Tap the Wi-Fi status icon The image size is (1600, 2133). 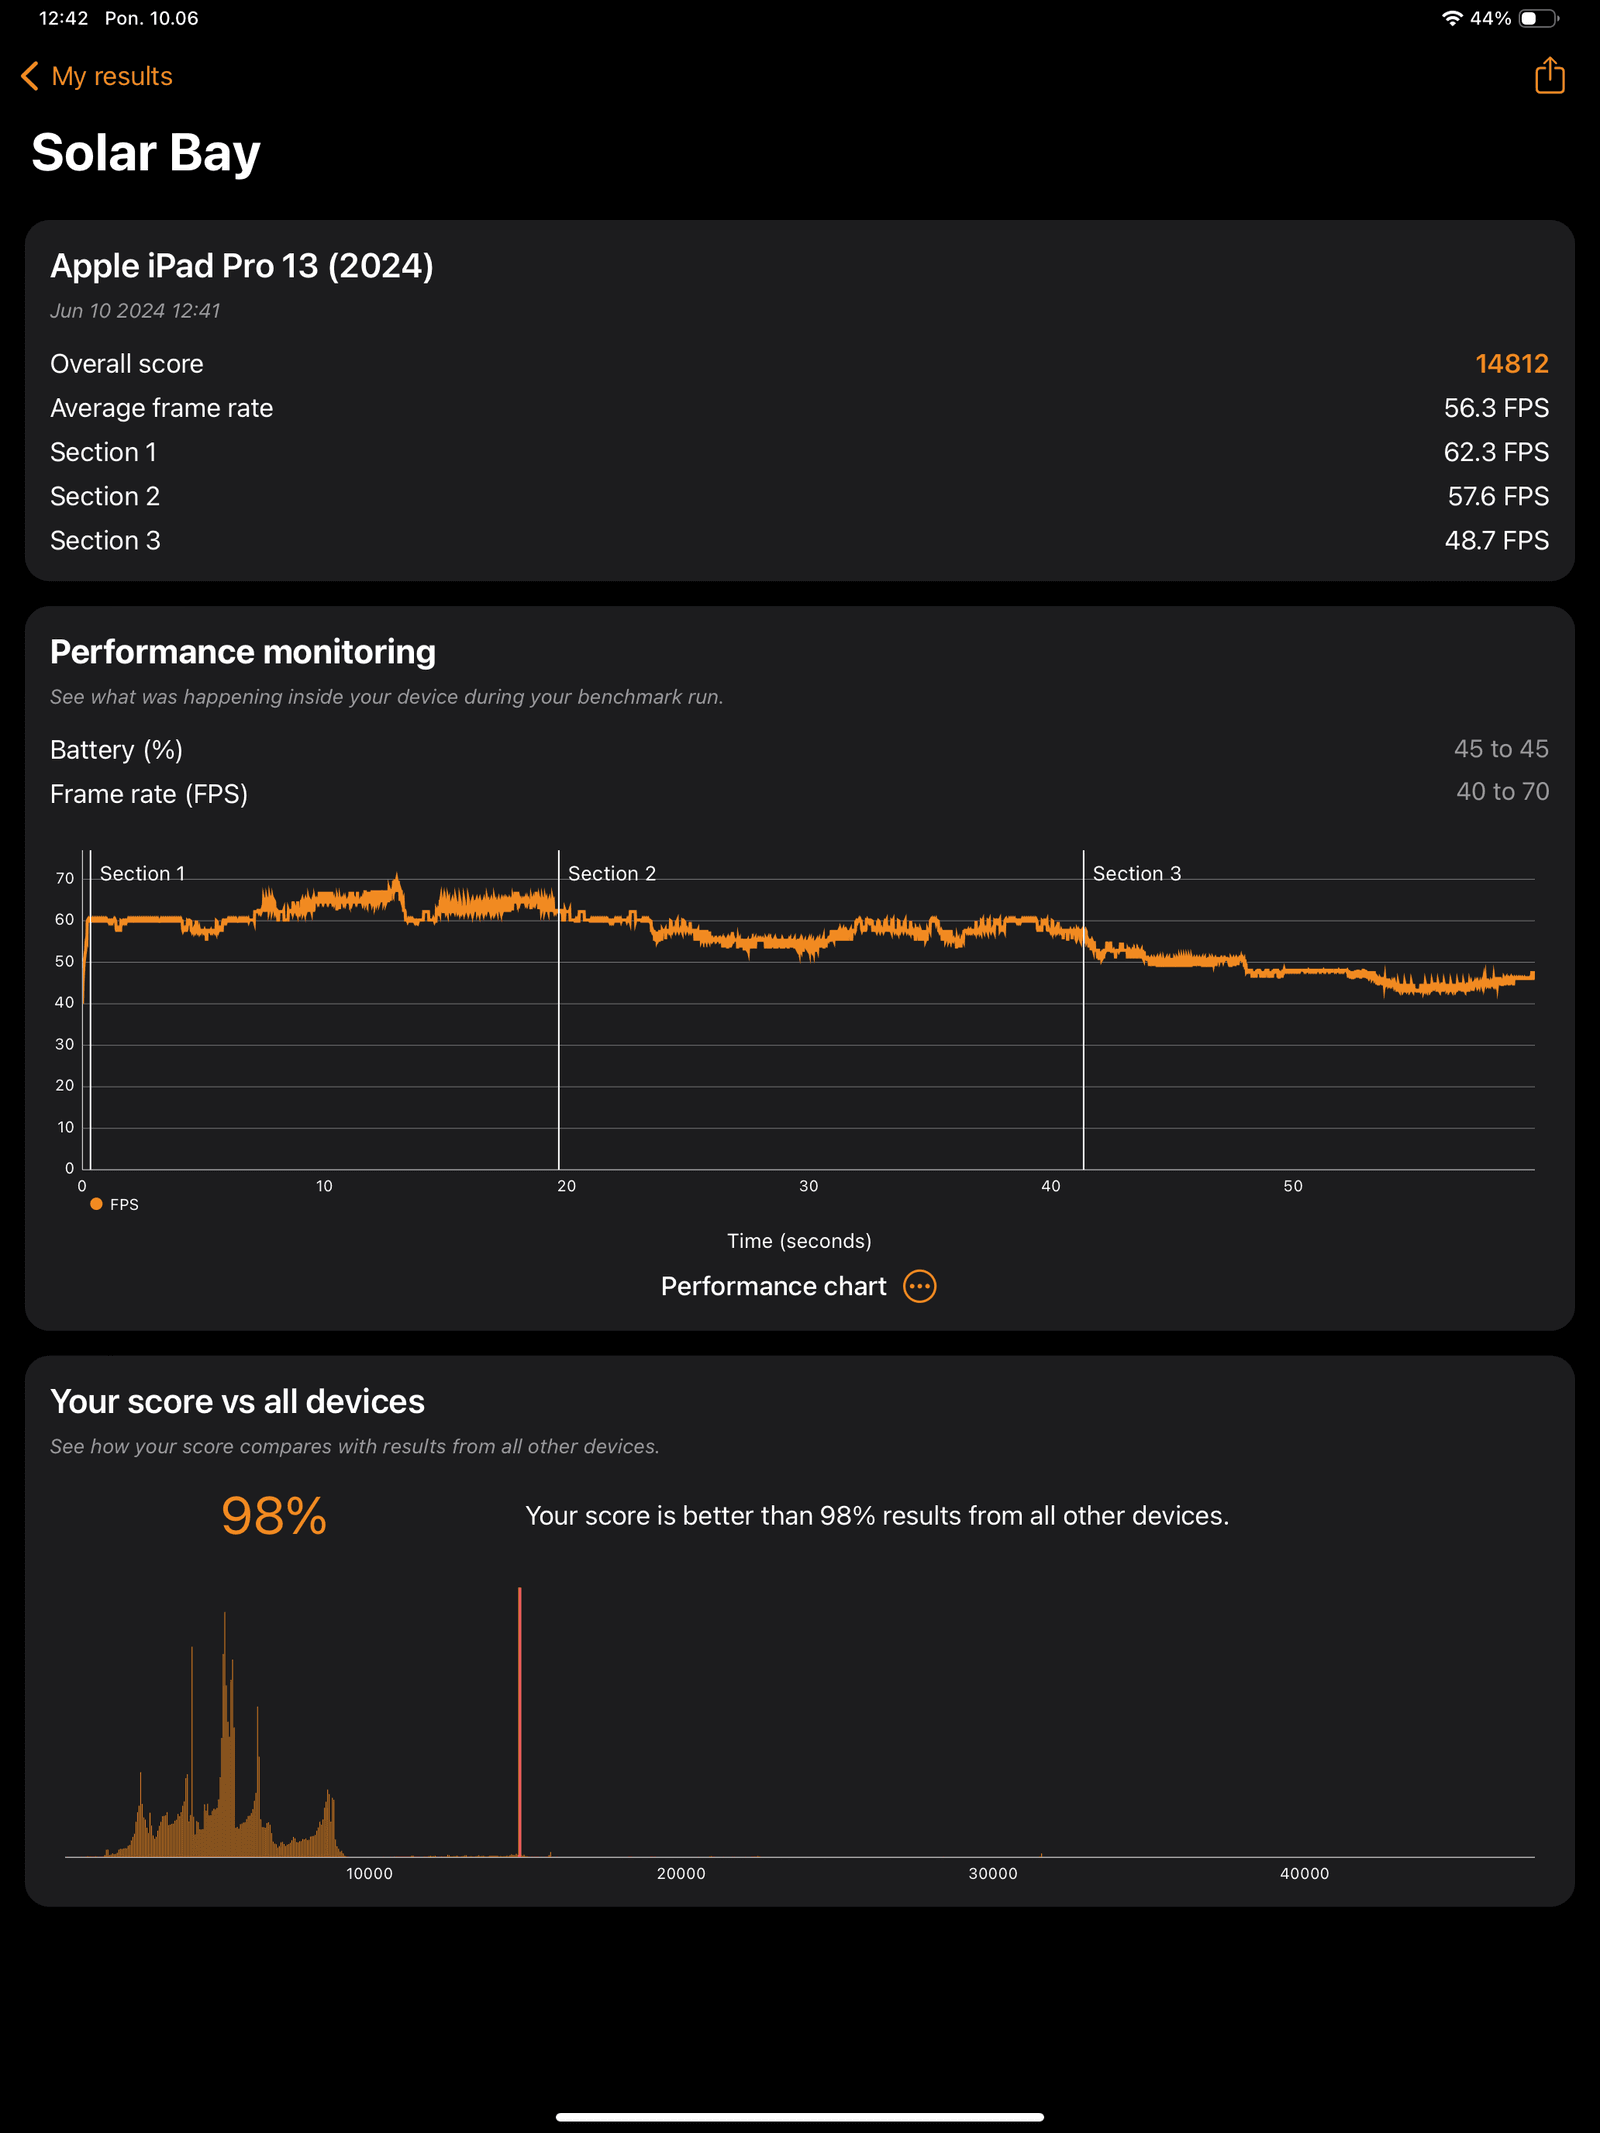pyautogui.click(x=1452, y=18)
